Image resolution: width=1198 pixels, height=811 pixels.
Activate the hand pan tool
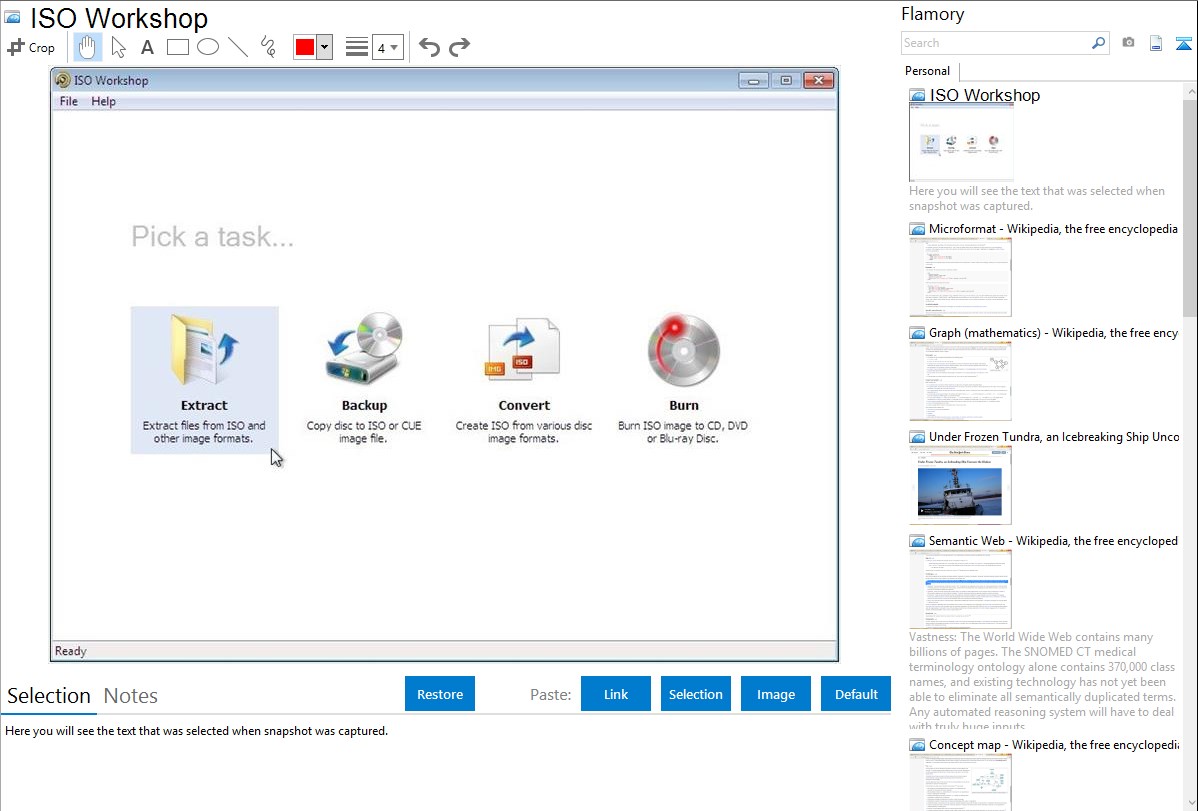tap(88, 47)
